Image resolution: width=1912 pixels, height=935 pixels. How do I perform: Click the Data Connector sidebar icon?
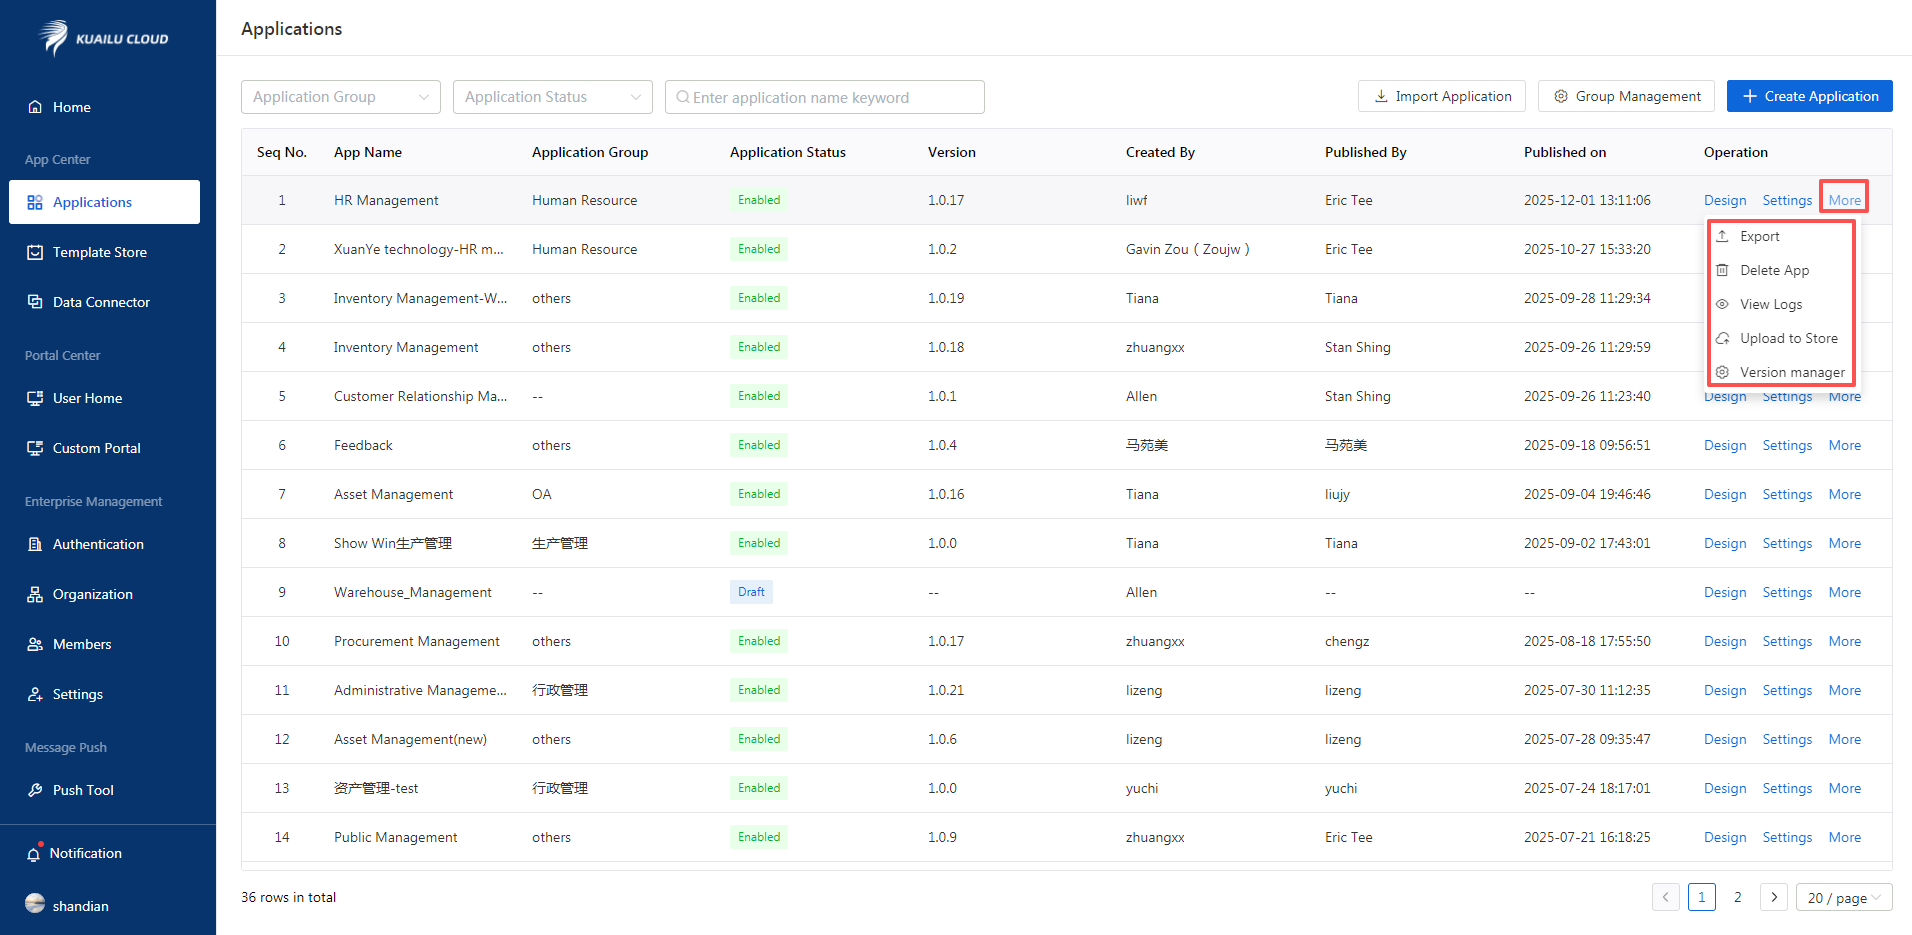point(35,302)
